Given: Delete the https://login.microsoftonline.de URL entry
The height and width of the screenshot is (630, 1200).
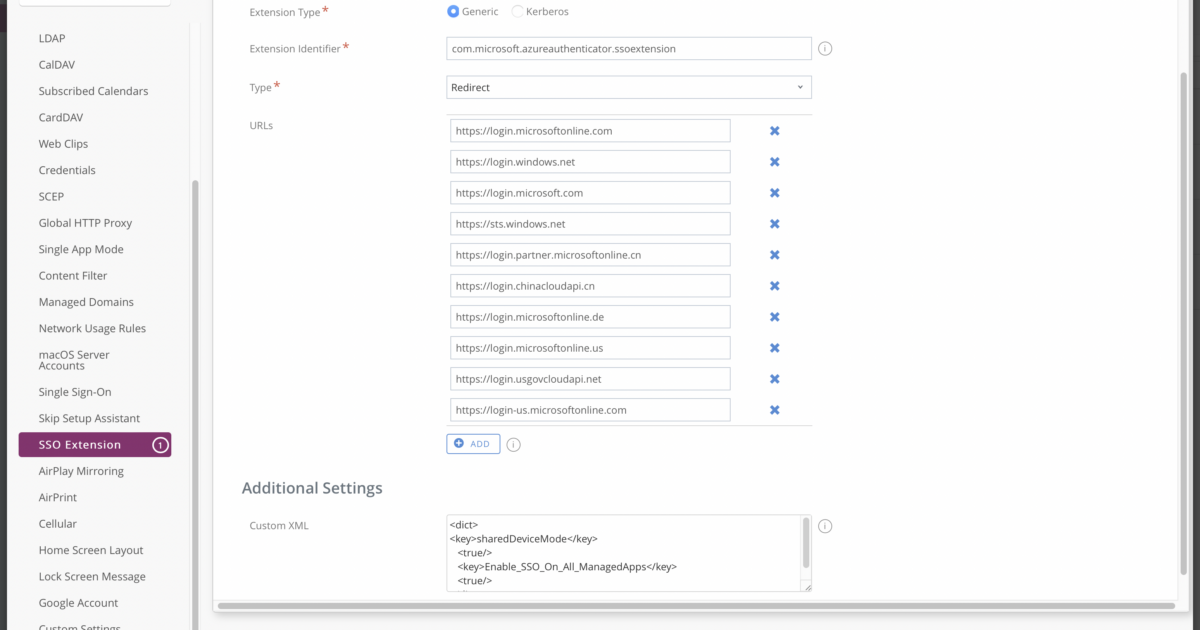Looking at the screenshot, I should tap(774, 316).
